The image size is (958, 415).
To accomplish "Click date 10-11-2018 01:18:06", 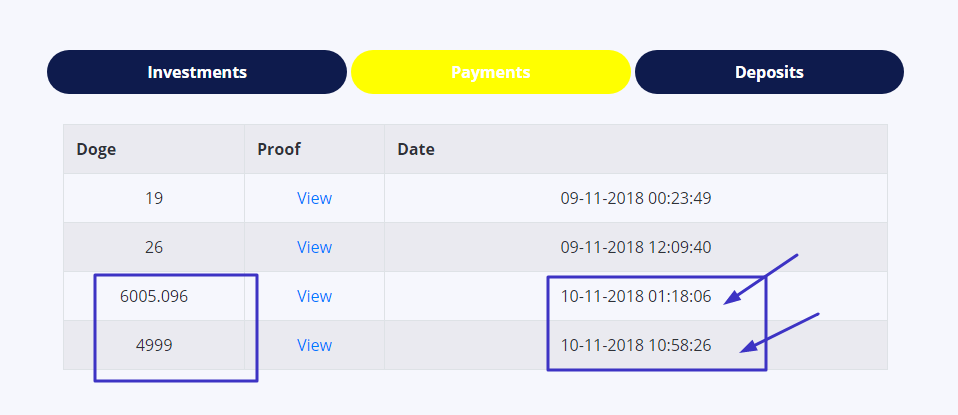I will pyautogui.click(x=636, y=296).
